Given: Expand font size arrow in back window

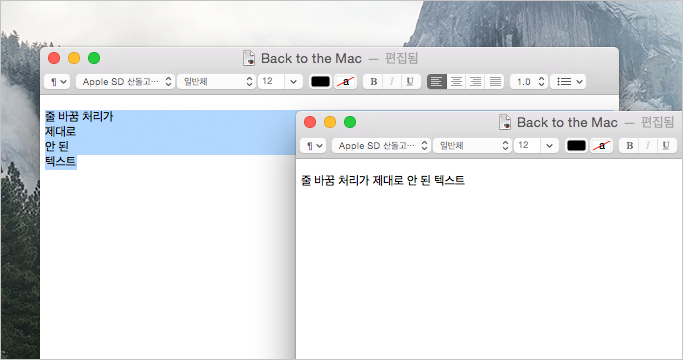Looking at the screenshot, I should point(294,82).
